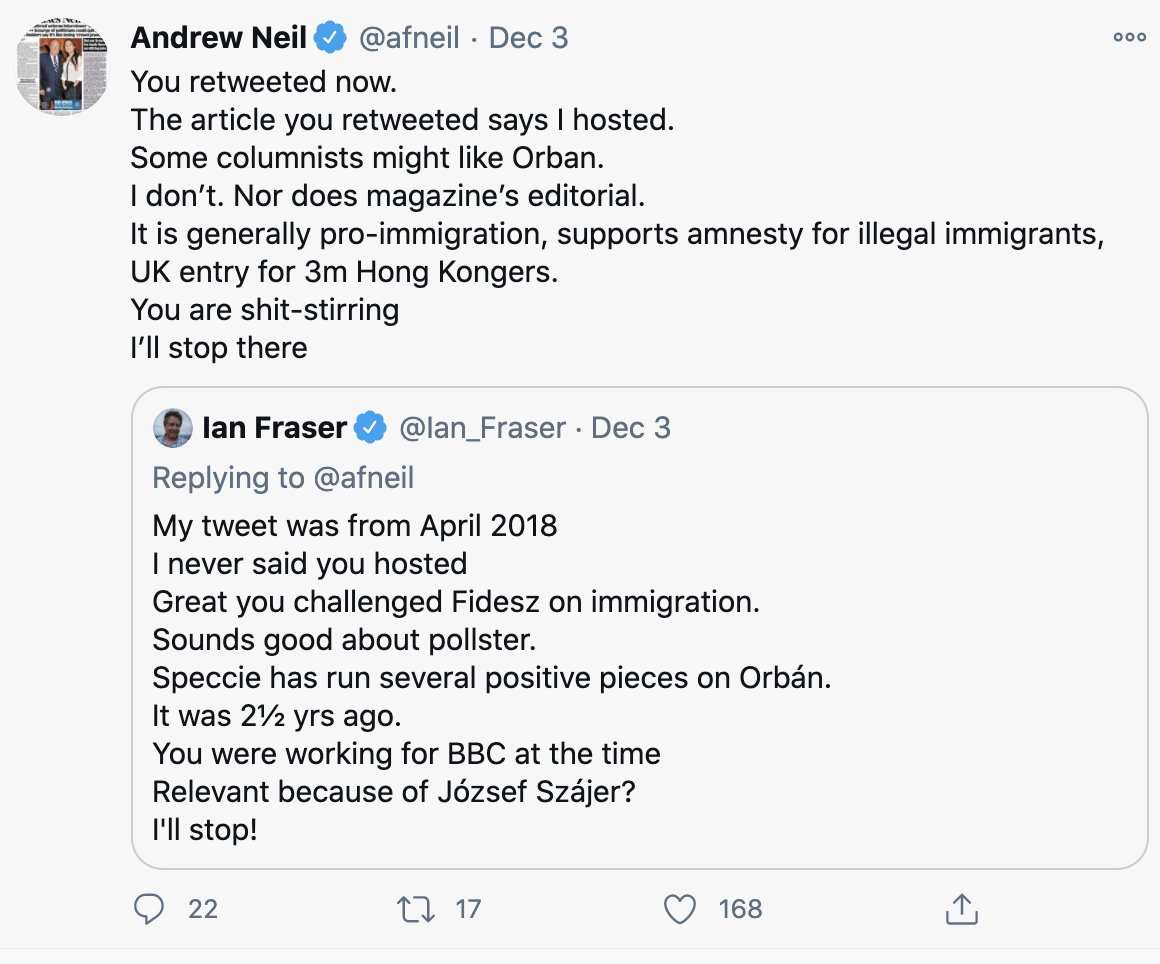
Task: Click the Andrew Neil display name
Action: pos(220,38)
